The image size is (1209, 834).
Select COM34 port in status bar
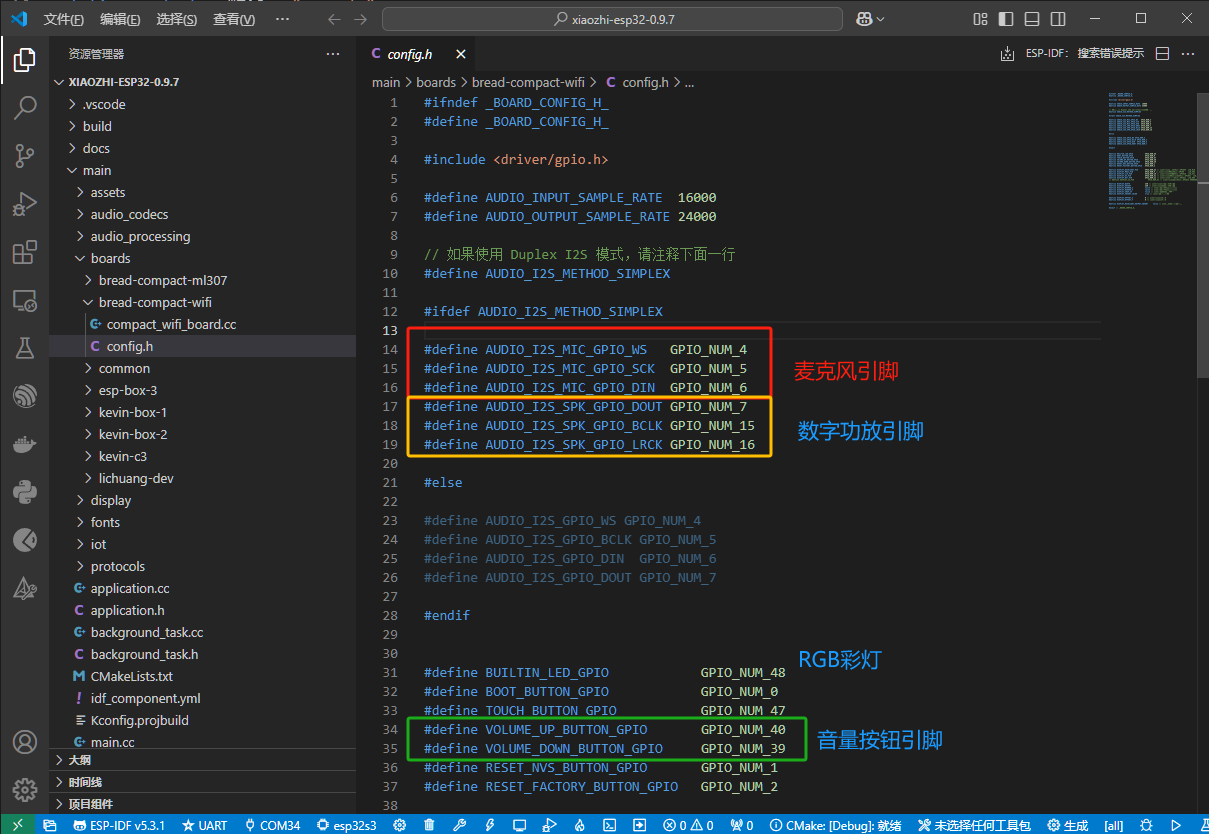click(x=272, y=825)
